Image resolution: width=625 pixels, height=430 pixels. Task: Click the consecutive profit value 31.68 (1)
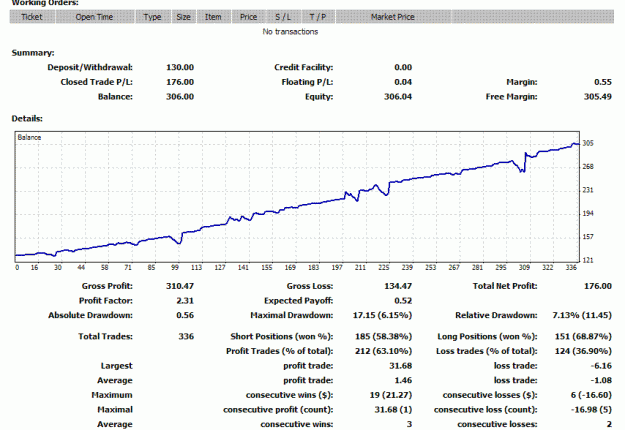393,410
